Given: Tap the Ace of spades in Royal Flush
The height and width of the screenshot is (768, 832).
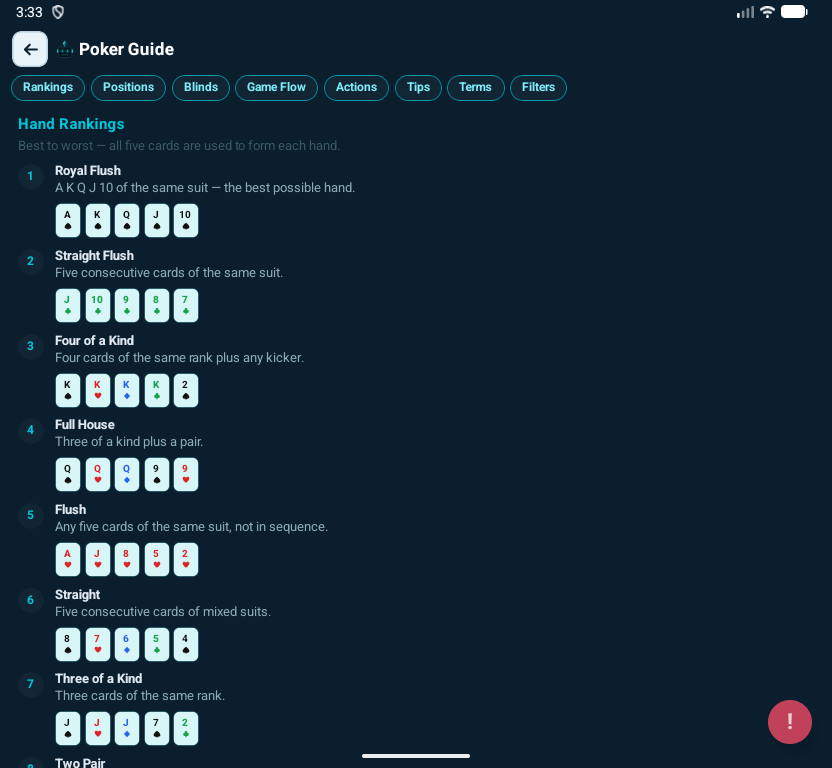Looking at the screenshot, I should 68,220.
